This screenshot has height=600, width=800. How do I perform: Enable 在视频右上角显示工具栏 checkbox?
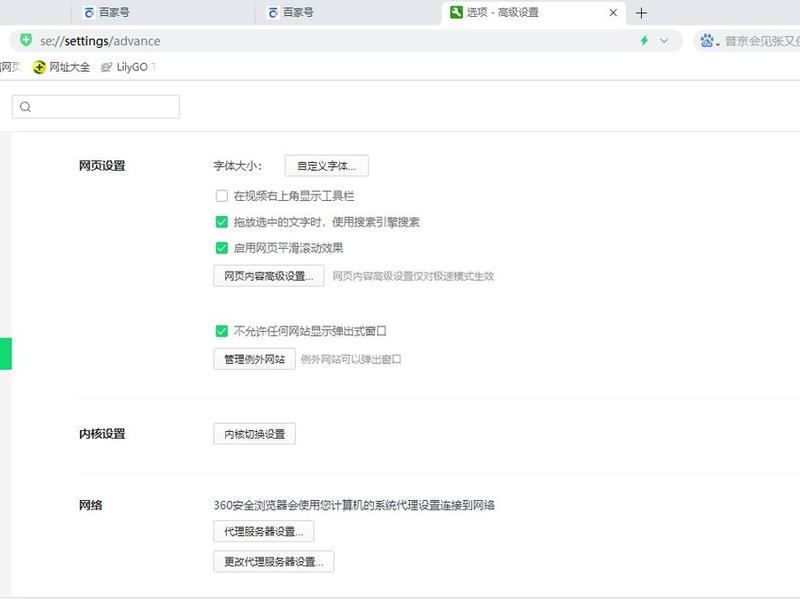click(x=222, y=196)
